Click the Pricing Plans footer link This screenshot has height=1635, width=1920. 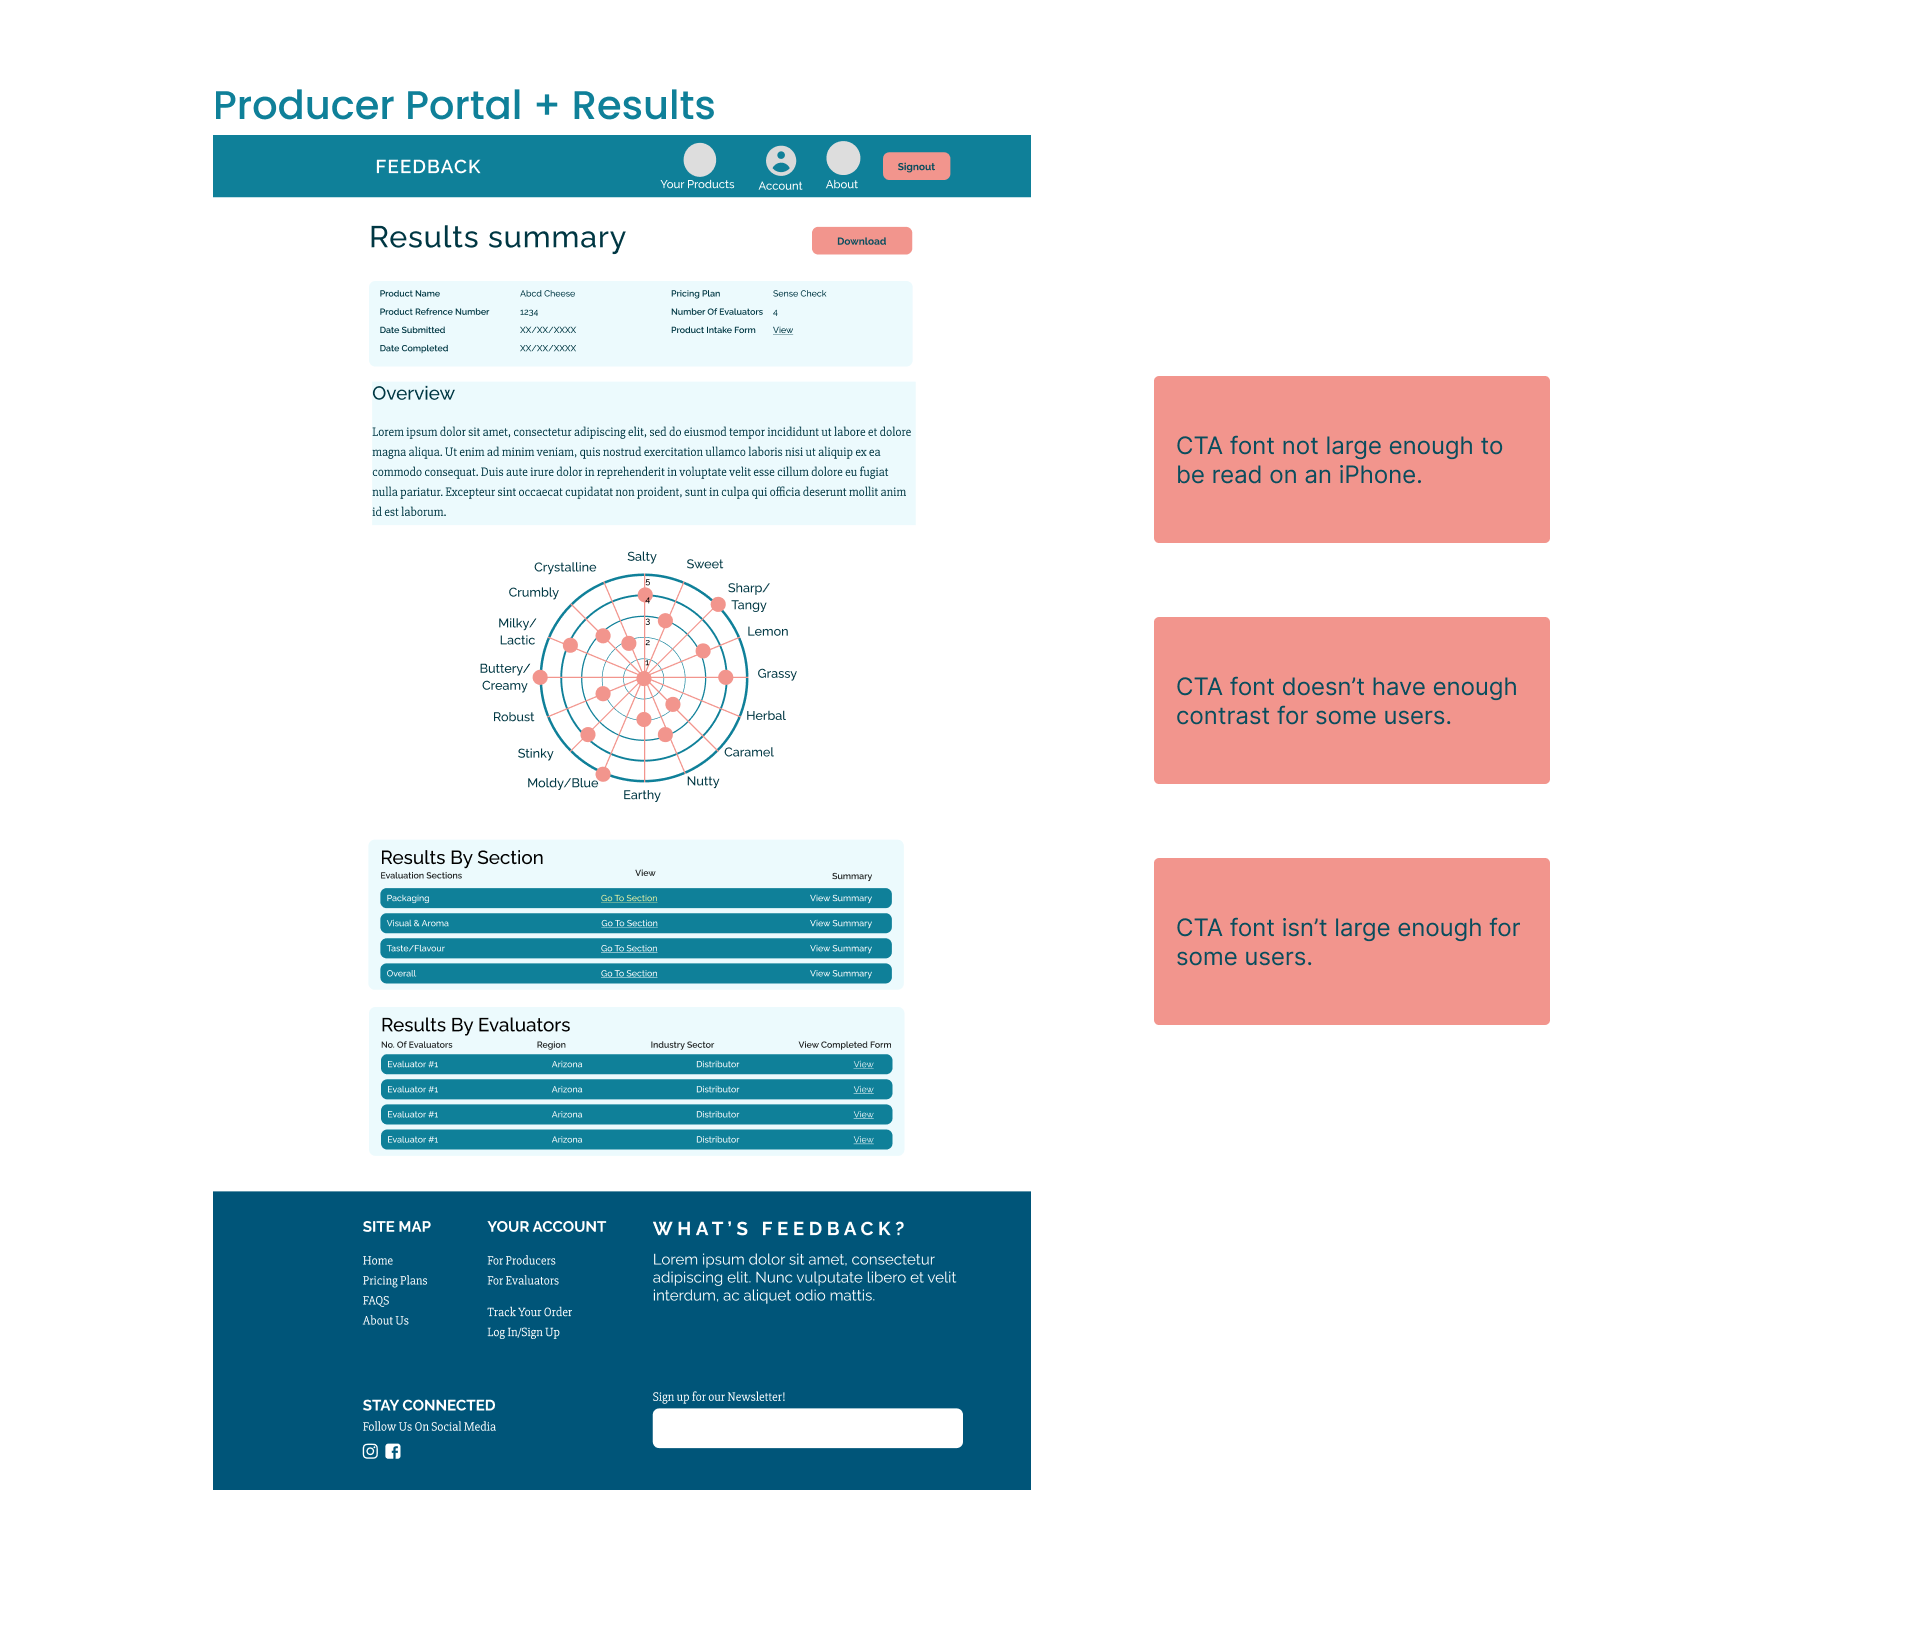394,1280
